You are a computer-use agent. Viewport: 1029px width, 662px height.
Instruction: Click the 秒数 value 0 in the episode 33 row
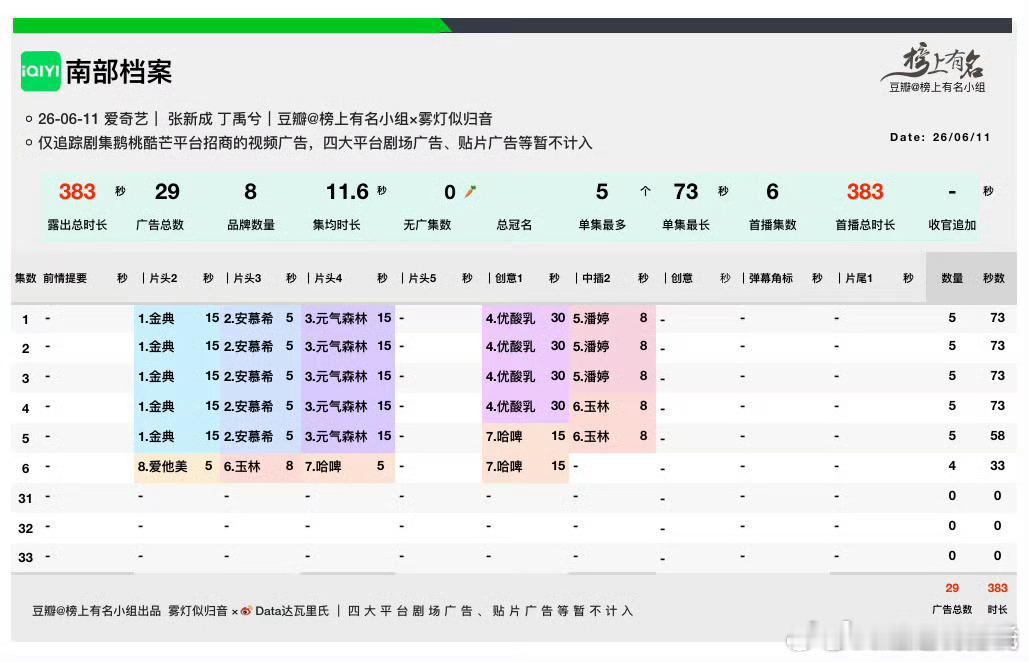click(x=997, y=556)
